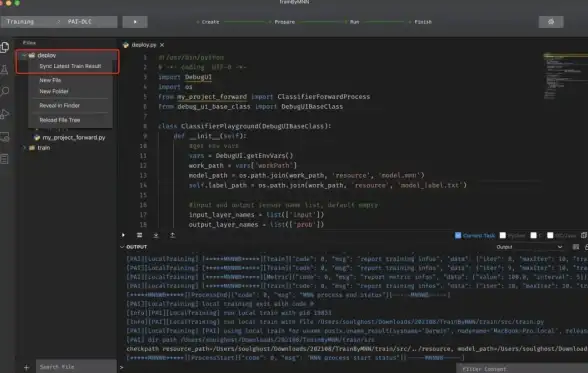Open the Output channel dropdown
Image resolution: width=588 pixels, height=373 pixels.
click(x=530, y=247)
